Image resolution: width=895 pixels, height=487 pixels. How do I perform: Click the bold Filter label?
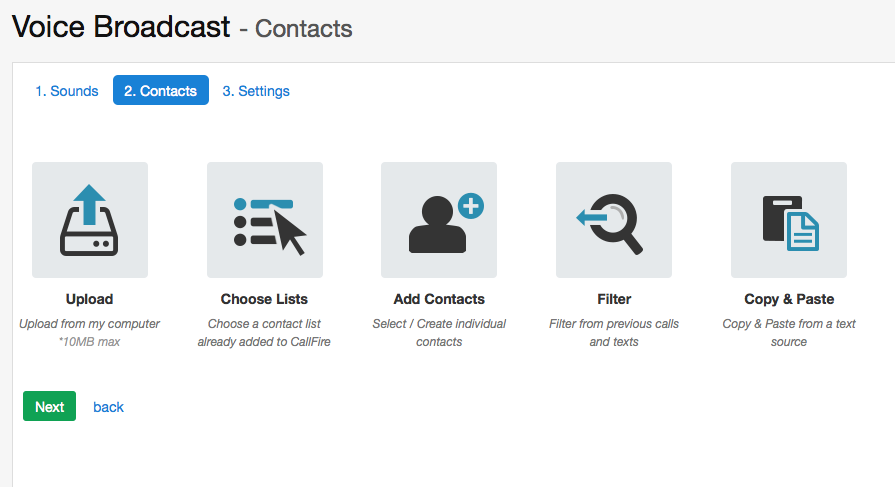tap(614, 299)
